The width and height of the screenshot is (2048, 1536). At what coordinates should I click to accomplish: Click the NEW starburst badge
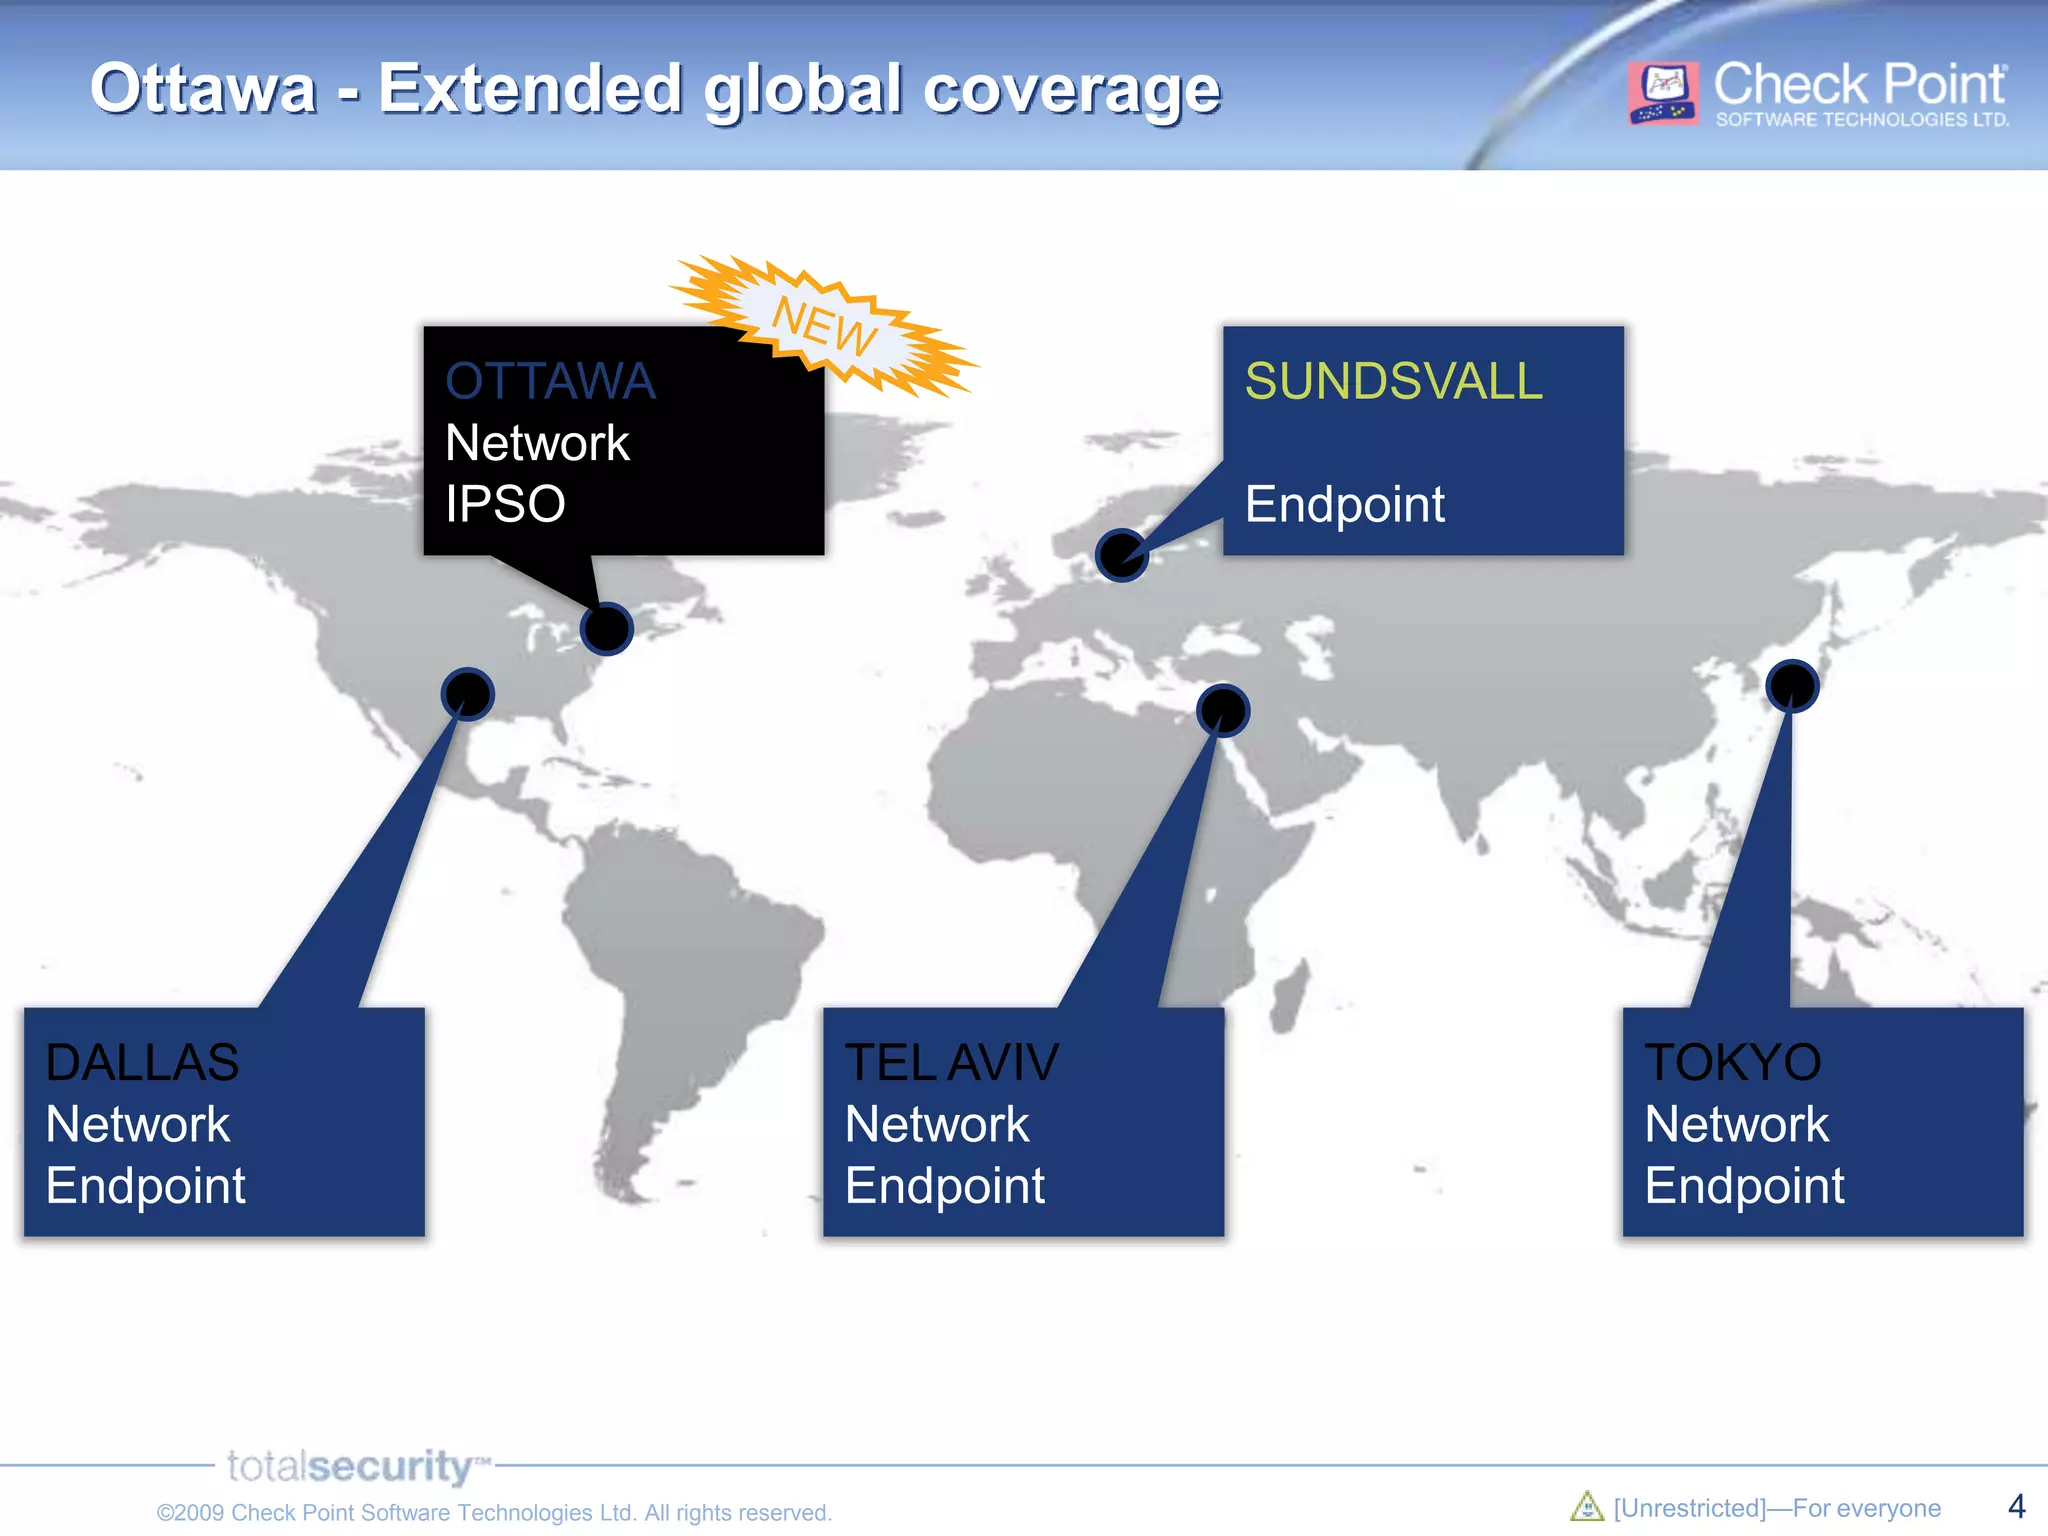click(824, 325)
